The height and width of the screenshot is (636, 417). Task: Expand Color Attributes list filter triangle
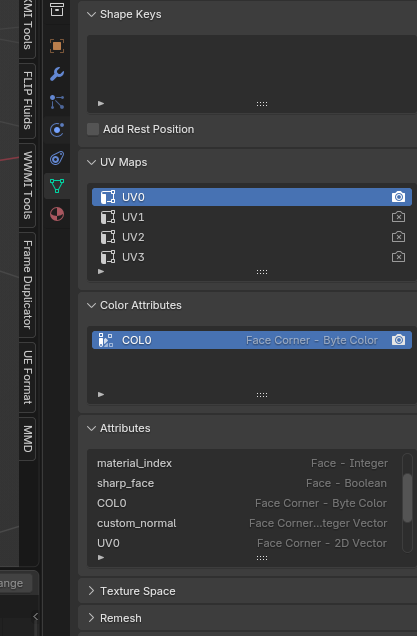[101, 394]
